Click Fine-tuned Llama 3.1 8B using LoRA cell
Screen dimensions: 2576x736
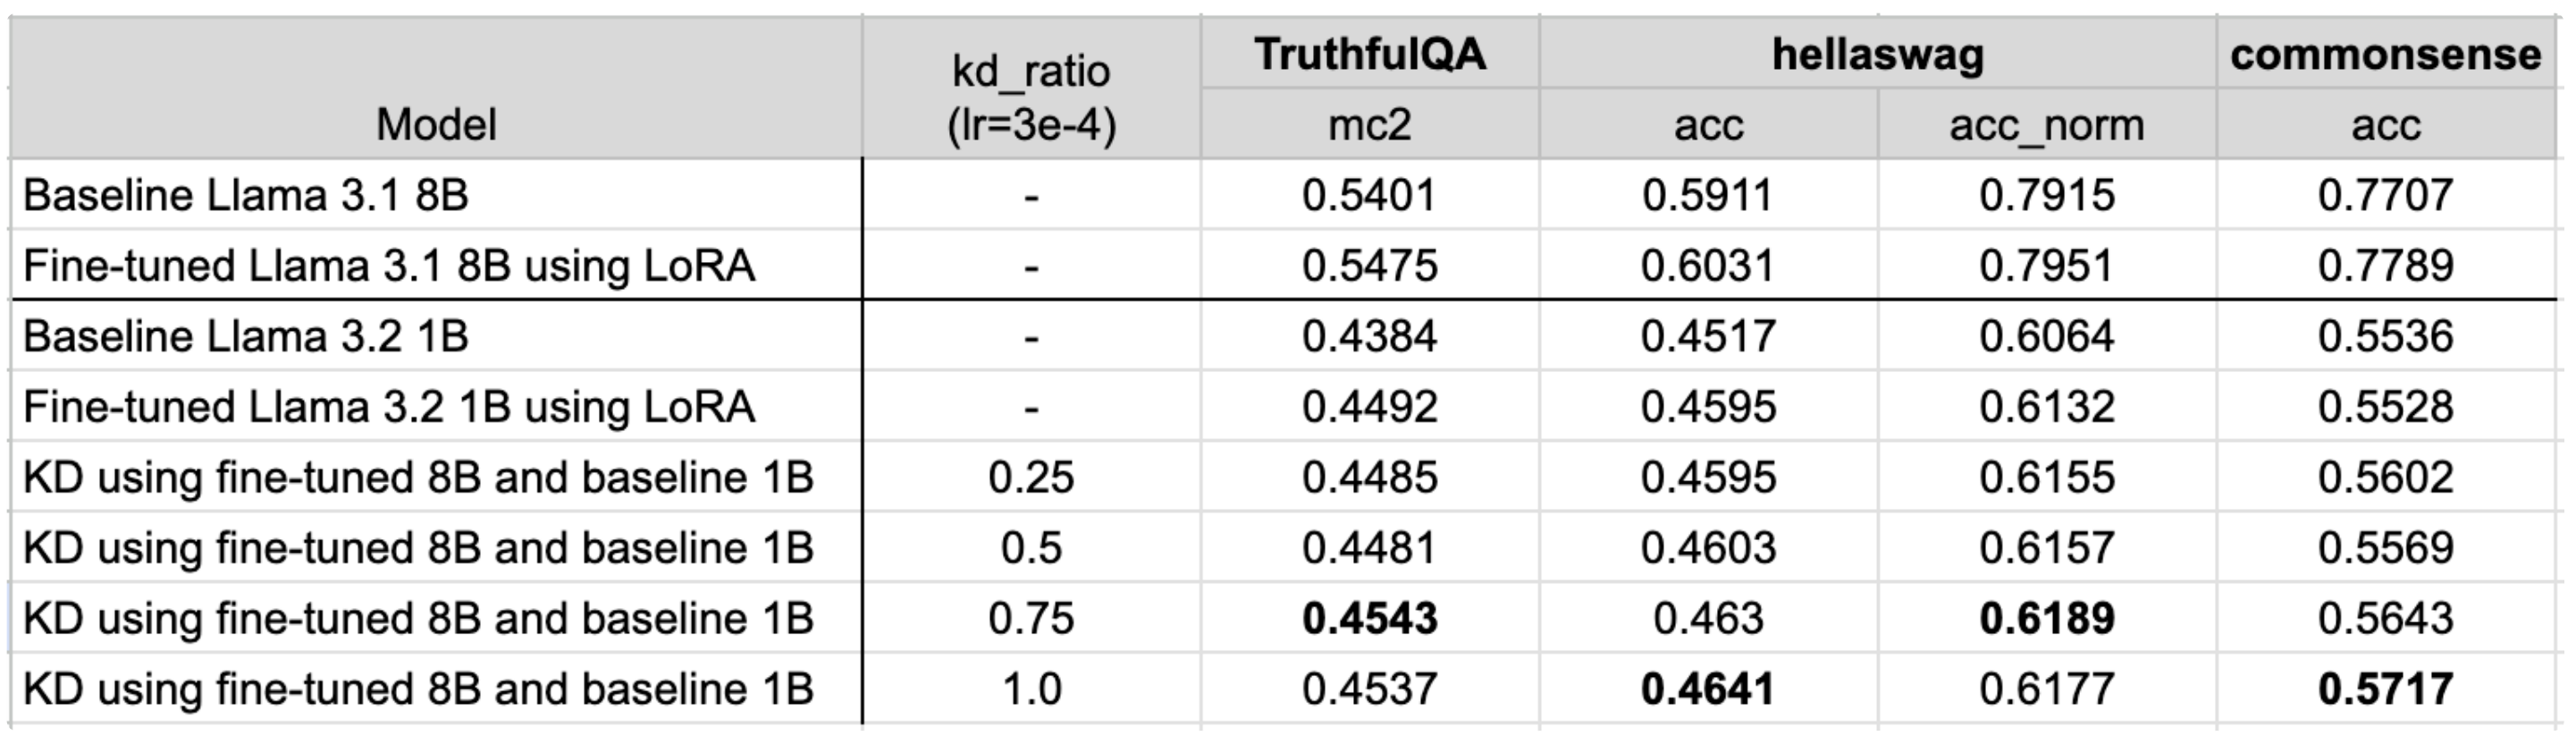[x=389, y=266]
